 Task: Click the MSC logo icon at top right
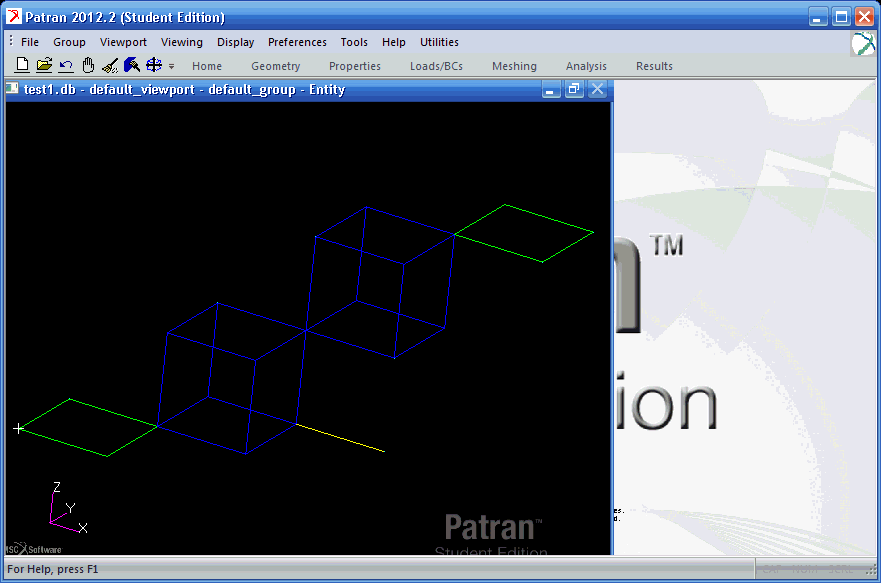[863, 44]
